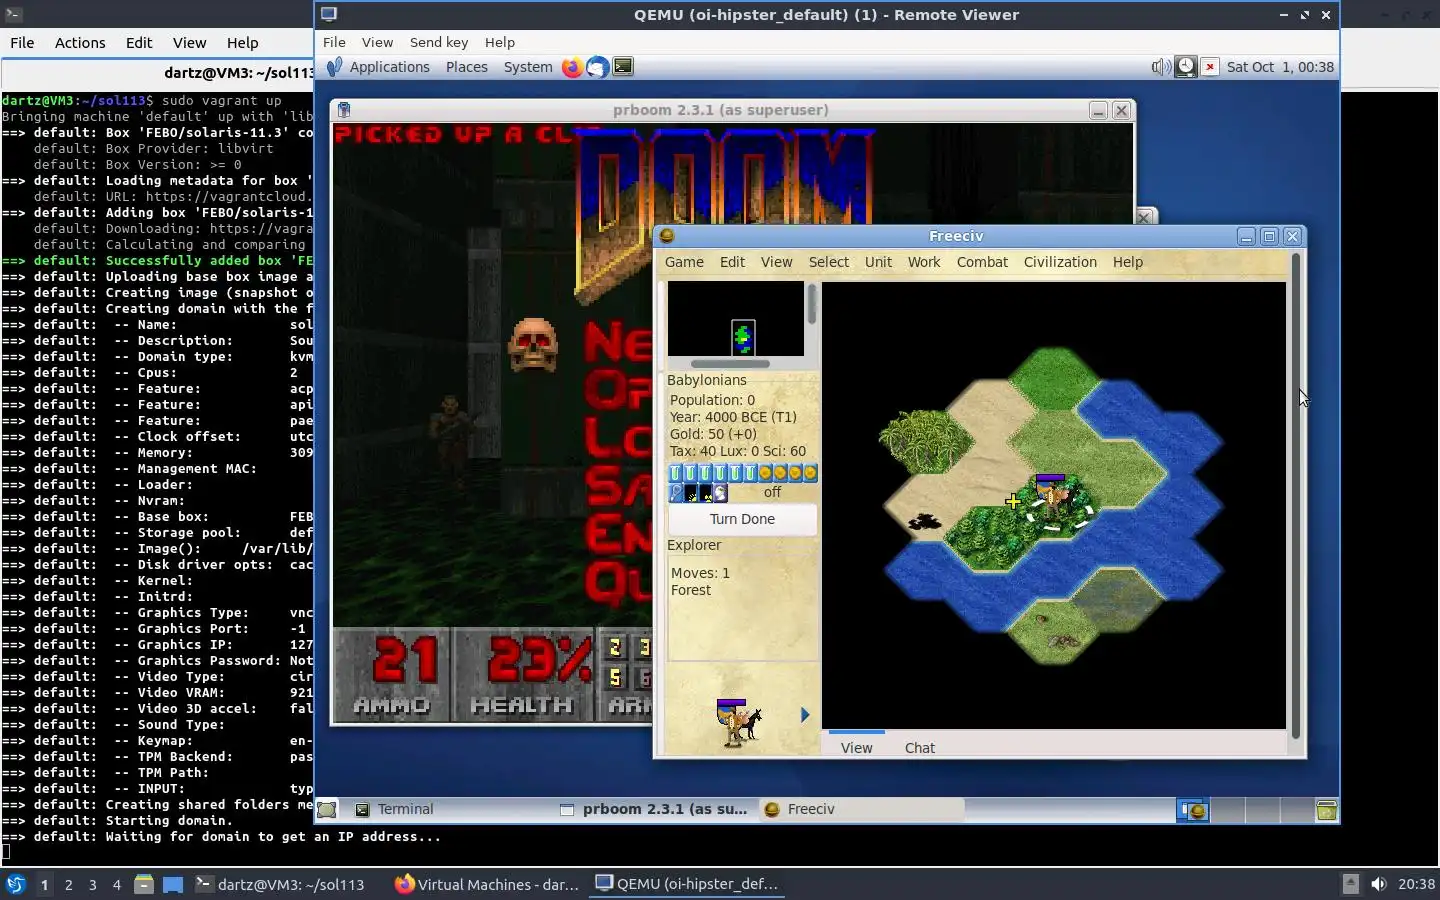
Task: Open Freeciv Combat menu
Action: (982, 262)
